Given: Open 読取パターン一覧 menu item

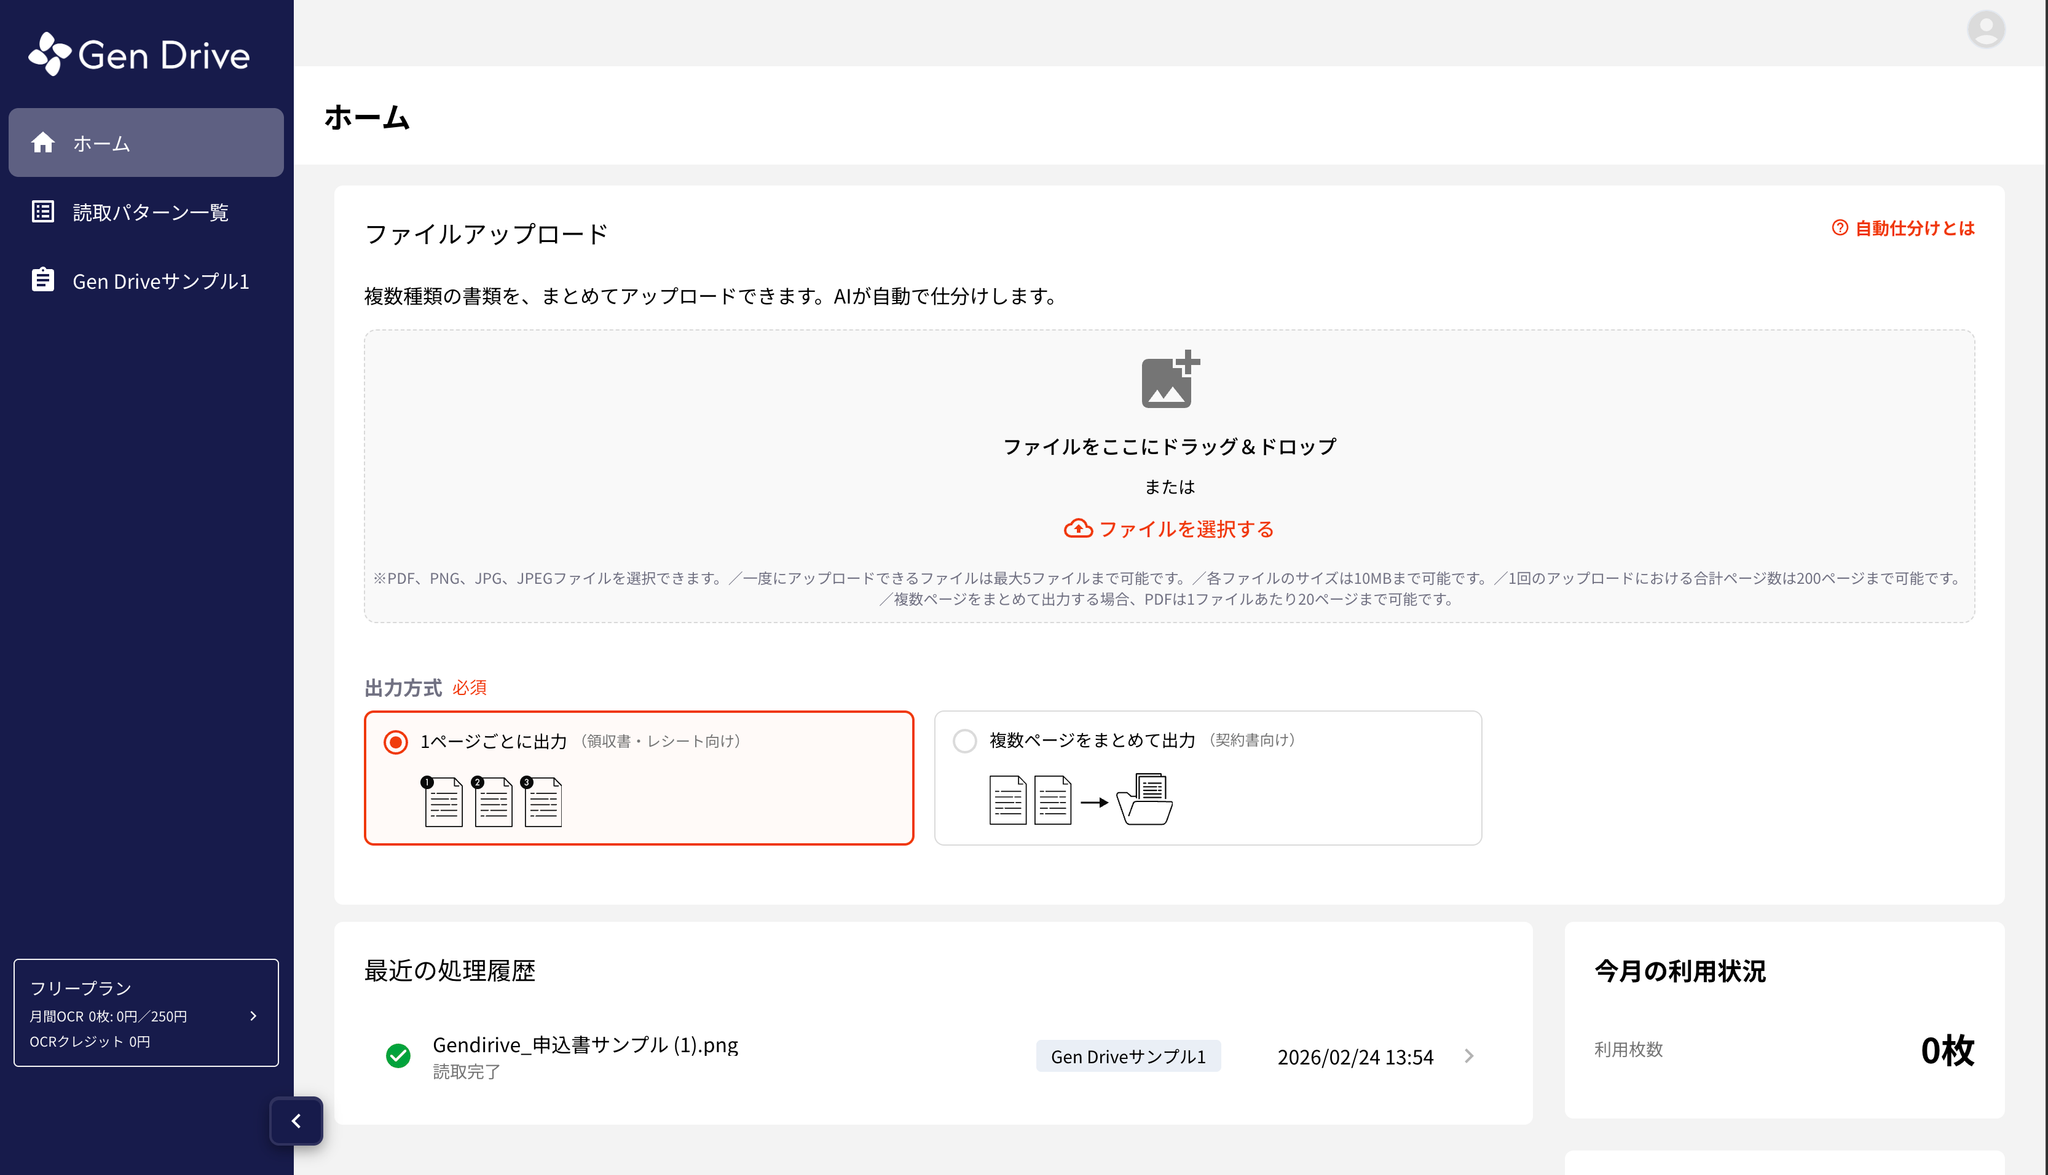Looking at the screenshot, I should point(151,212).
